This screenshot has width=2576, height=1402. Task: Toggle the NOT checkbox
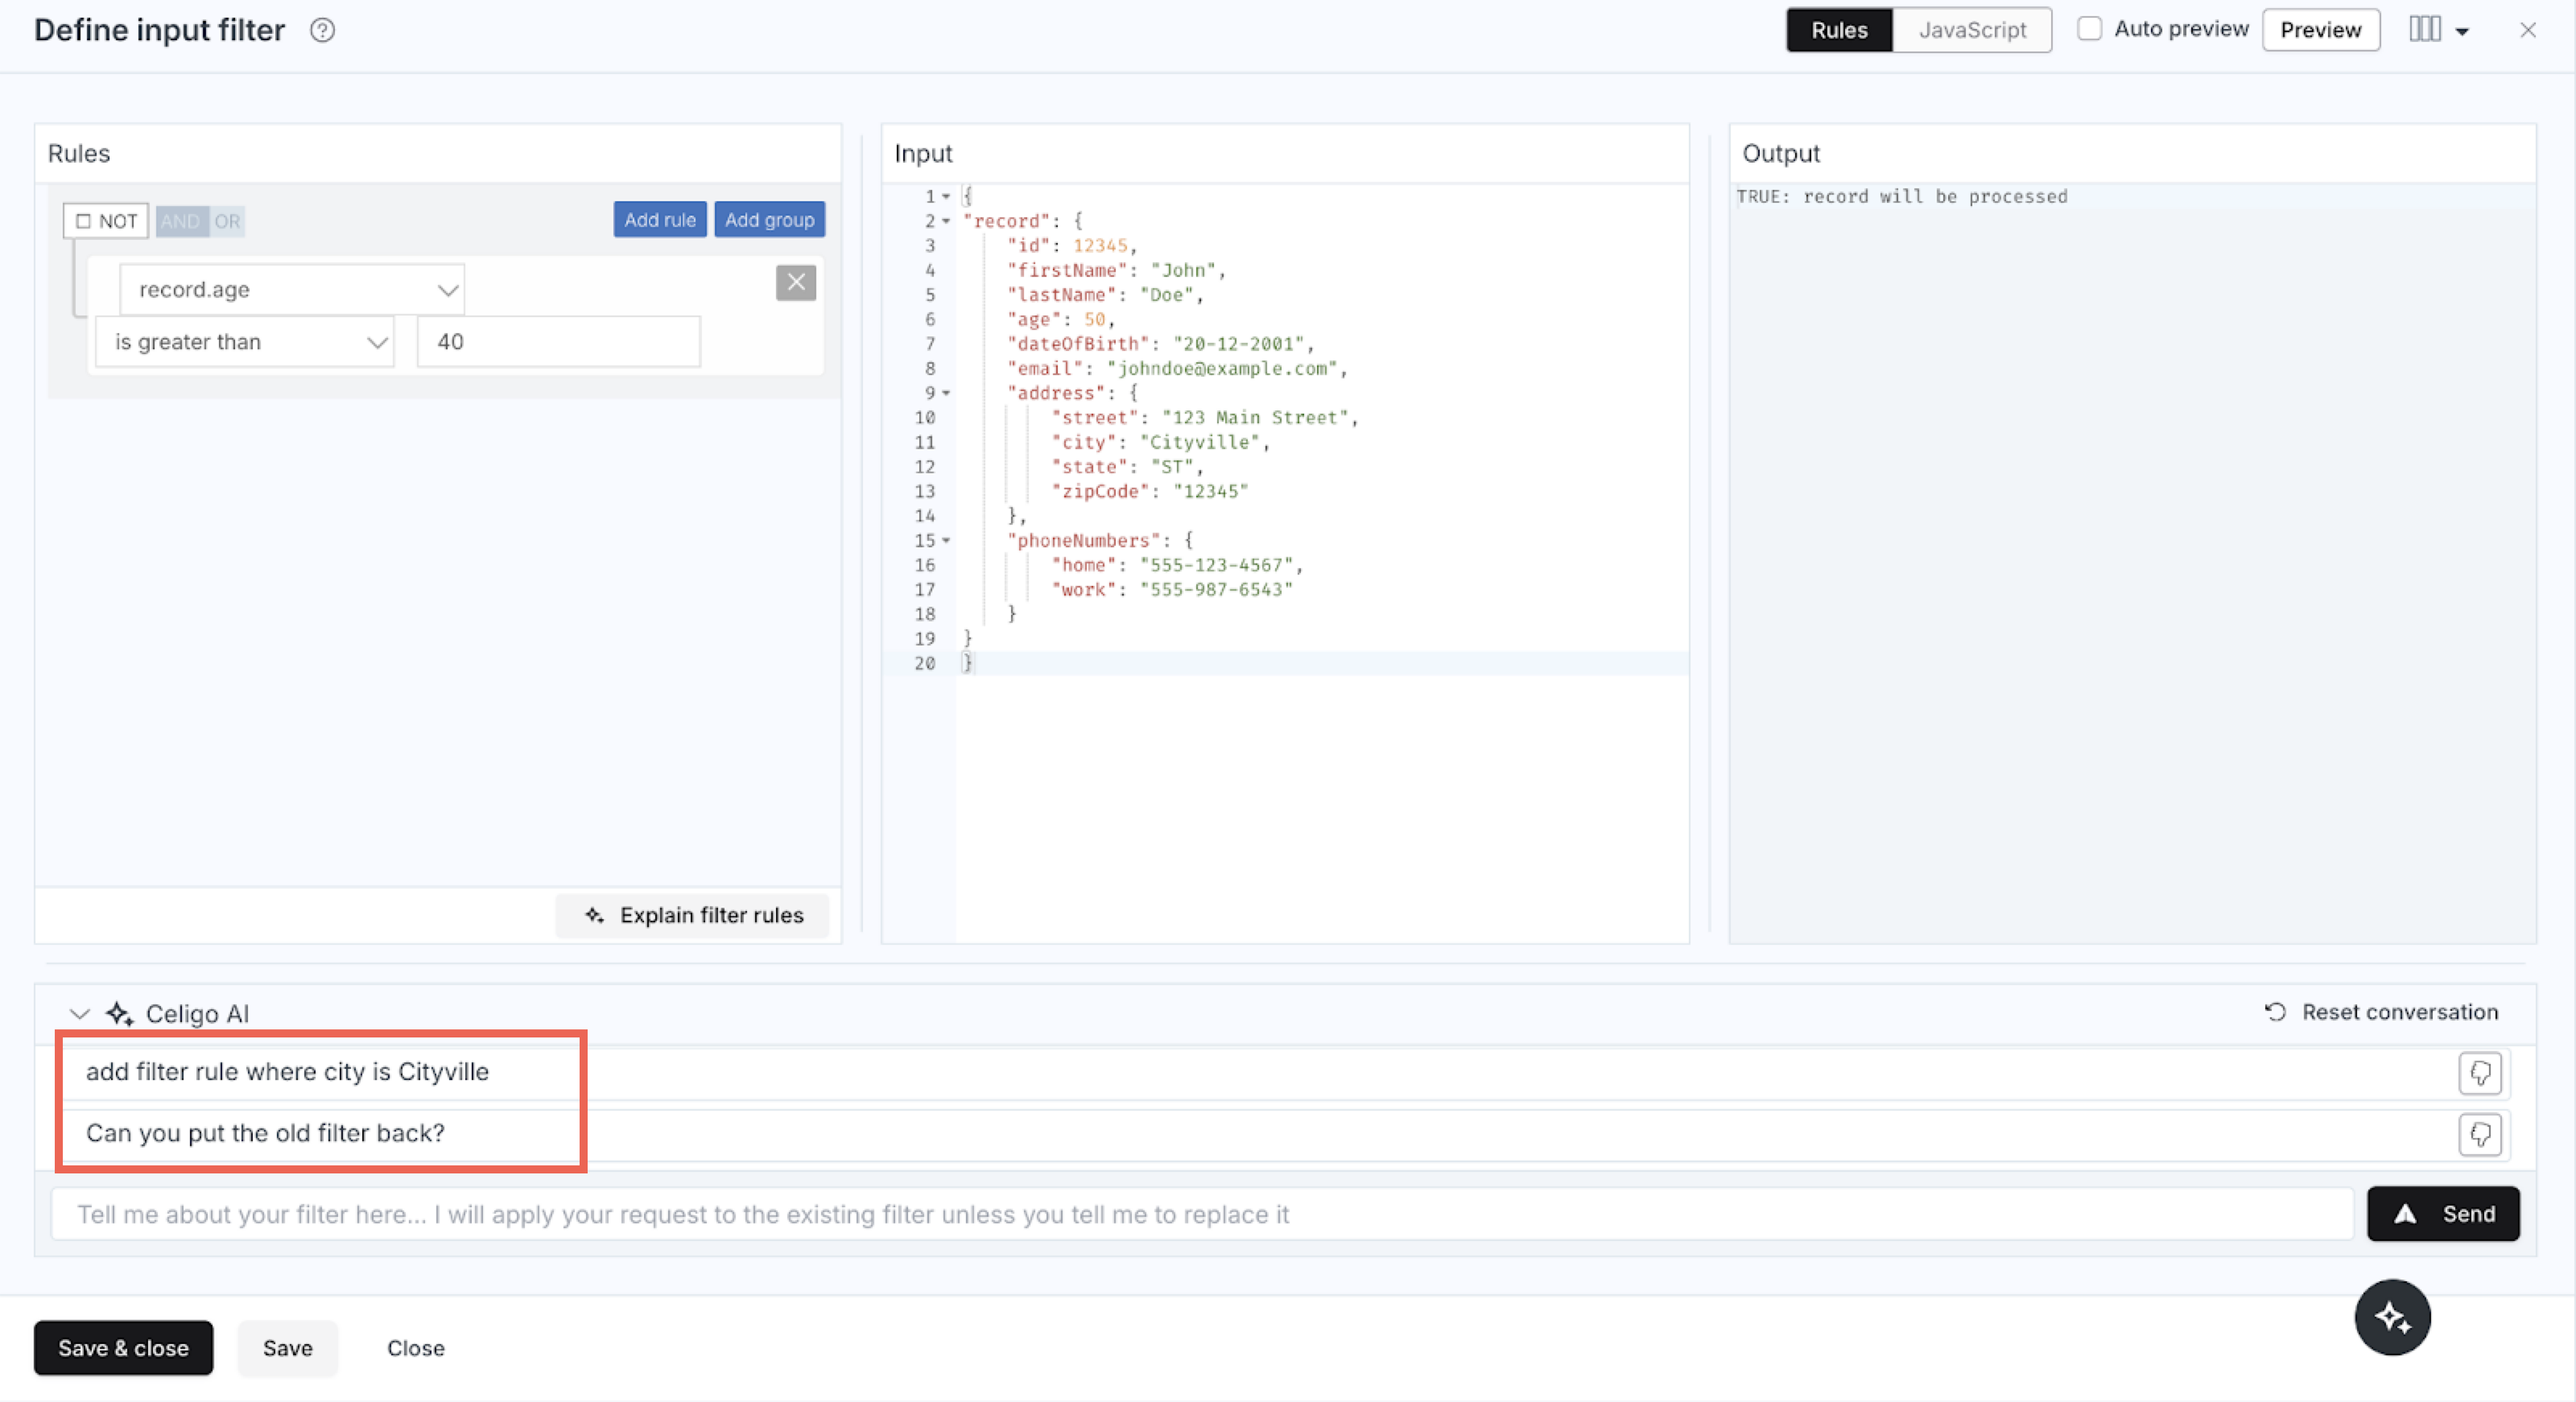84,221
